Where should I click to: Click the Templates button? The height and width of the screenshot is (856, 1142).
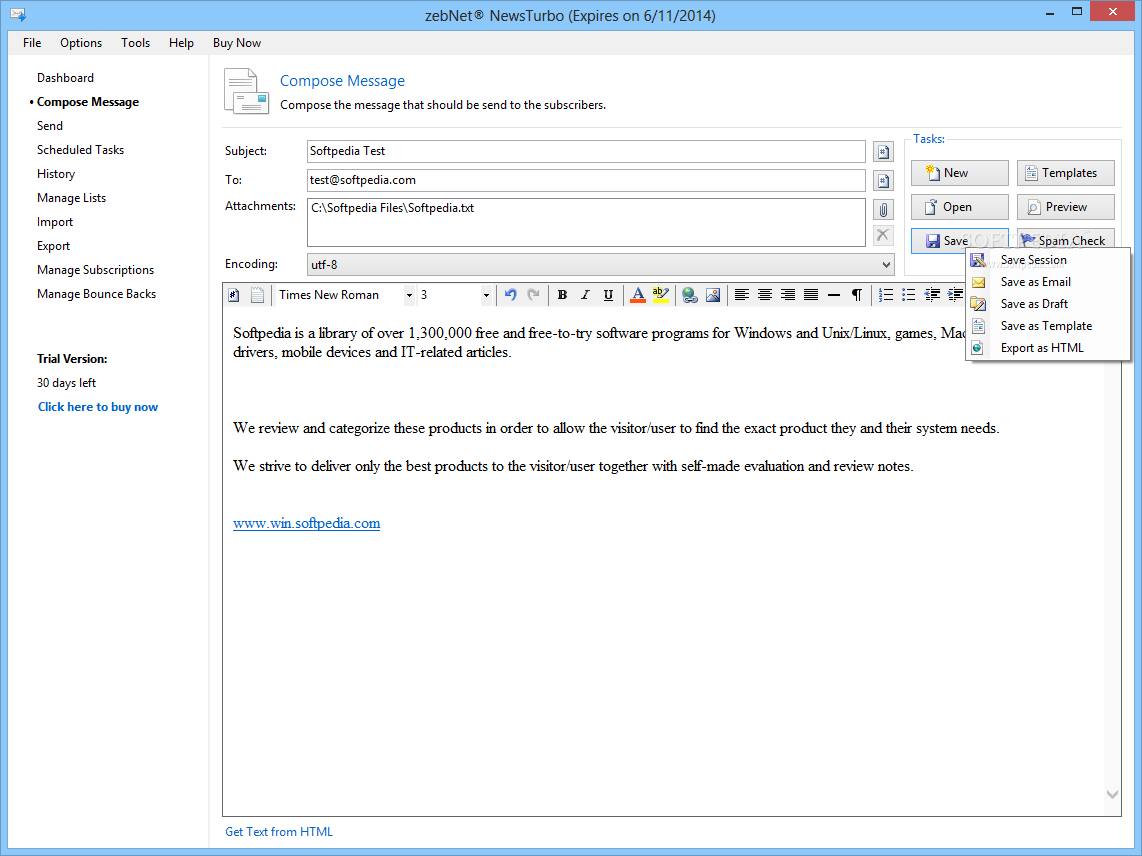(1066, 173)
